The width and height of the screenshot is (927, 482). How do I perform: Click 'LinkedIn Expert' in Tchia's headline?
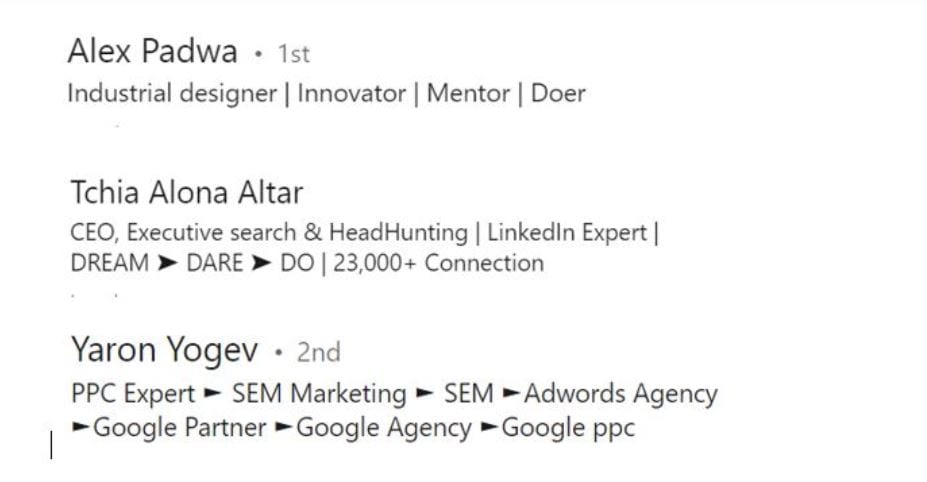567,232
